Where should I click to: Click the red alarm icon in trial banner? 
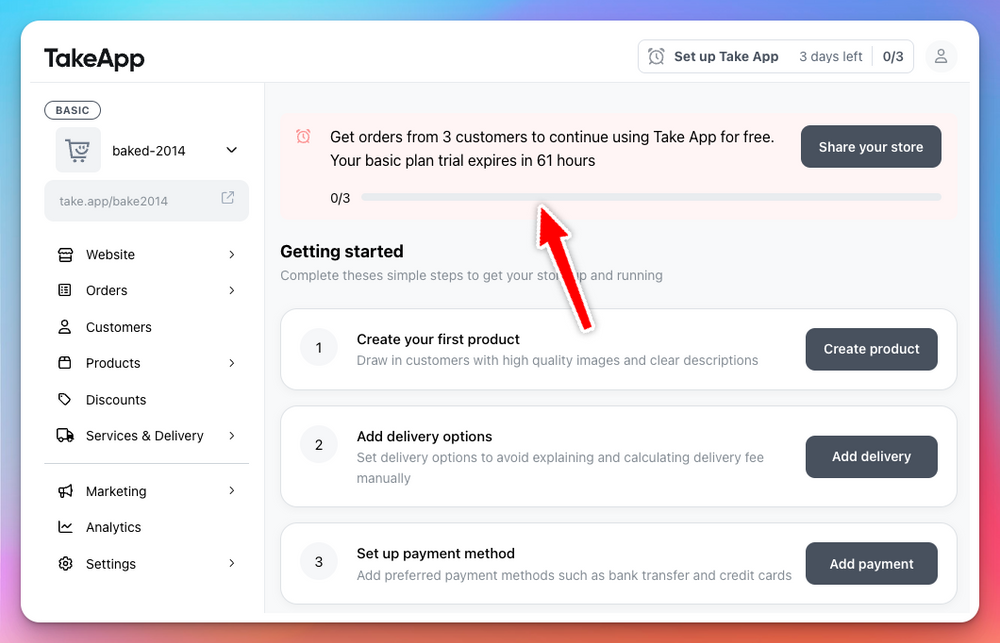coord(303,136)
